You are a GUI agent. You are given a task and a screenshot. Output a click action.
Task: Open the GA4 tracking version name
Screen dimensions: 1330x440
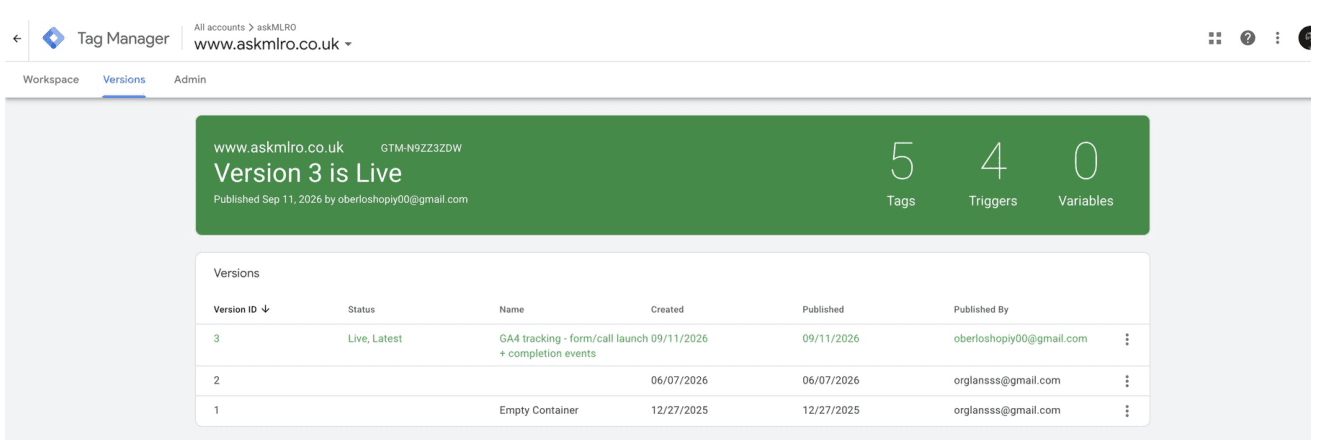[573, 346]
